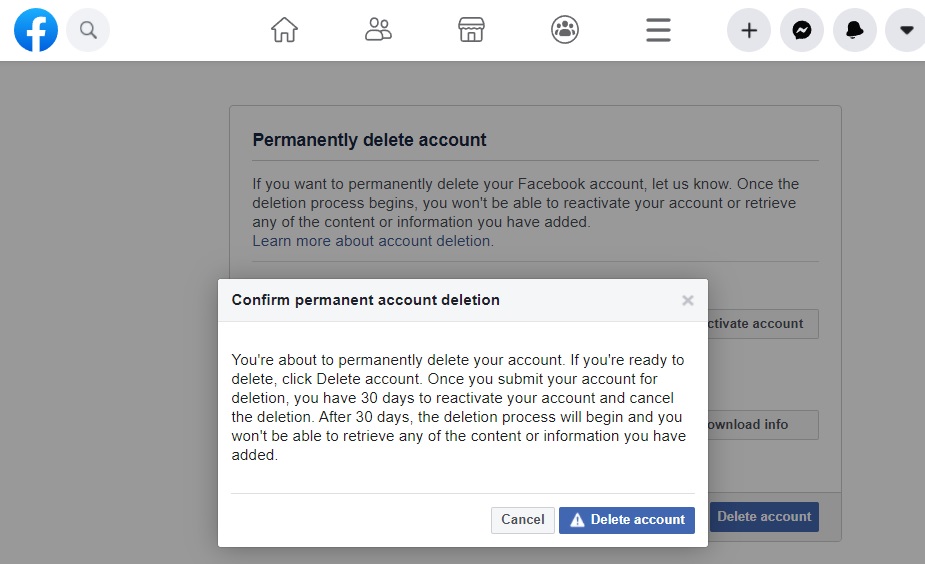The width and height of the screenshot is (925, 564).
Task: Open the Friends icon
Action: coord(378,29)
